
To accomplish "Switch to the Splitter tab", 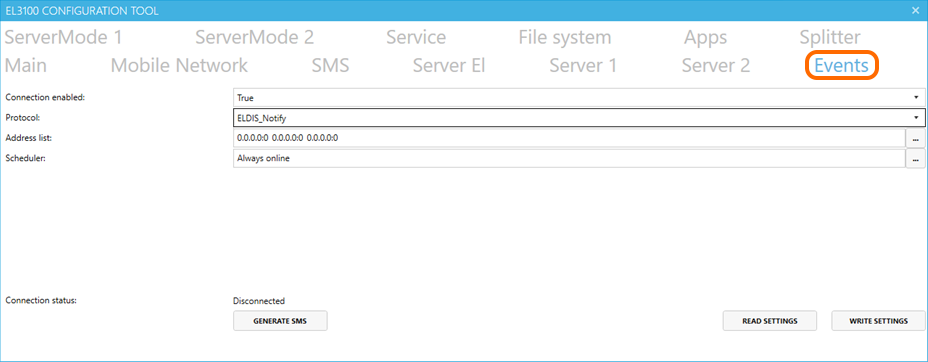I will coord(830,37).
